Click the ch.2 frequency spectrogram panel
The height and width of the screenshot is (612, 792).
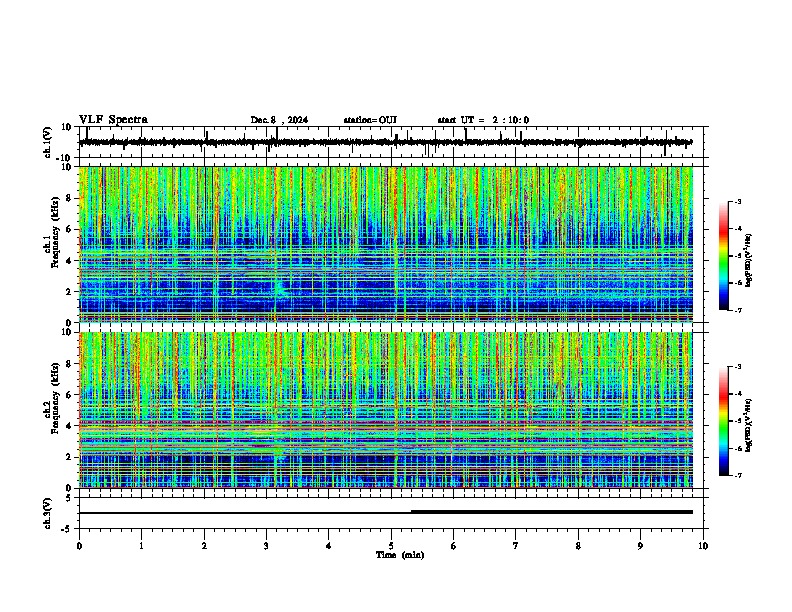coord(385,410)
